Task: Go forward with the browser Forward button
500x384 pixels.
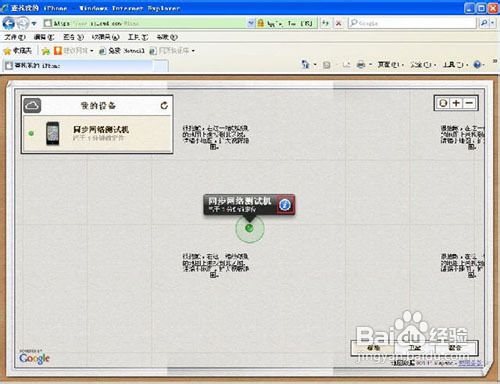Action: click(22, 23)
